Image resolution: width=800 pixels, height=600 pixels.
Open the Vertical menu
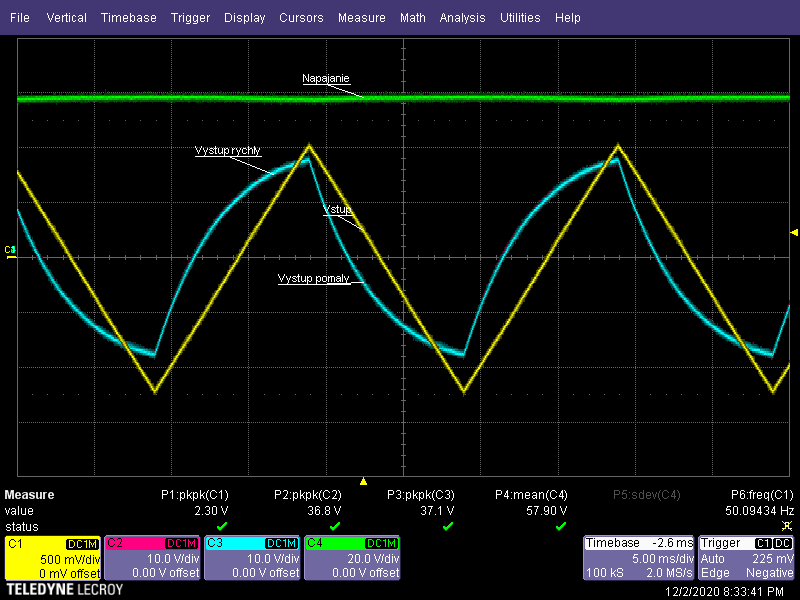pos(66,18)
